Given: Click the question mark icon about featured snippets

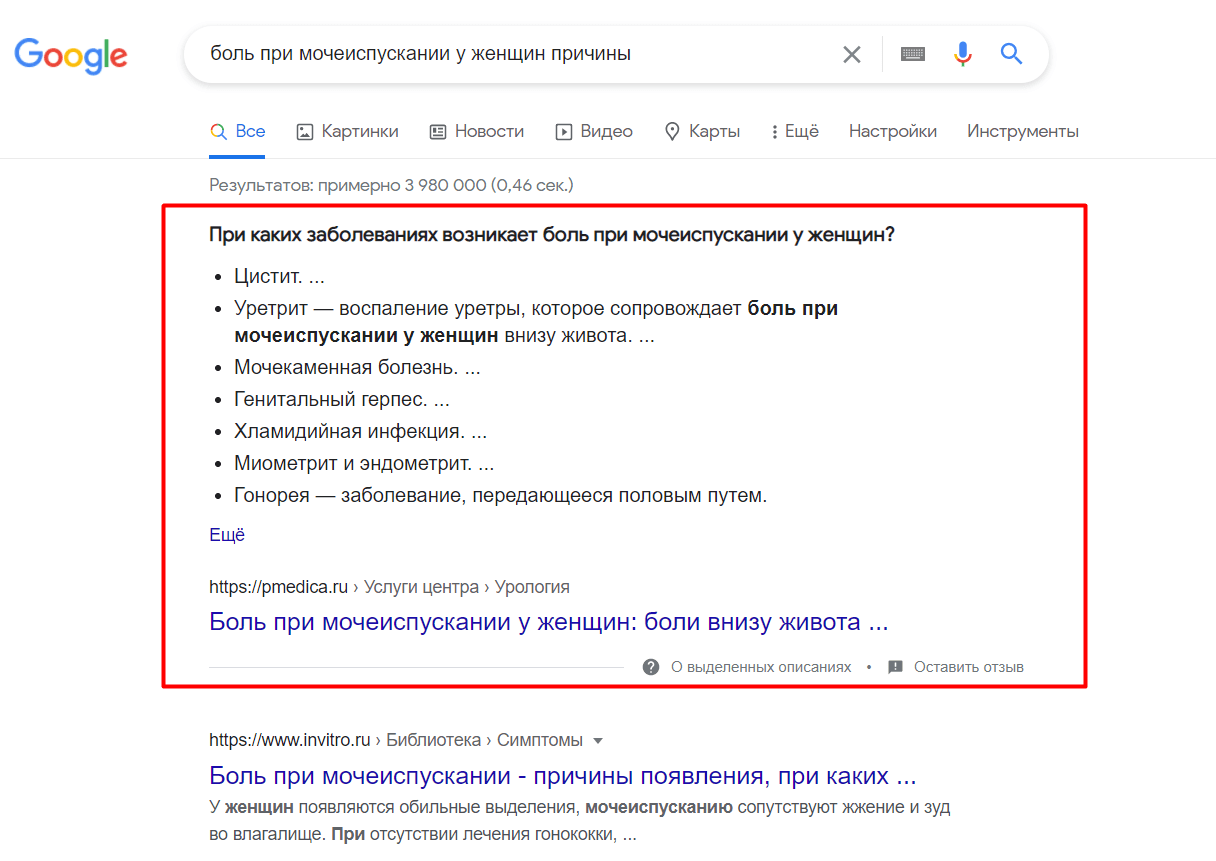Looking at the screenshot, I should coord(651,667).
